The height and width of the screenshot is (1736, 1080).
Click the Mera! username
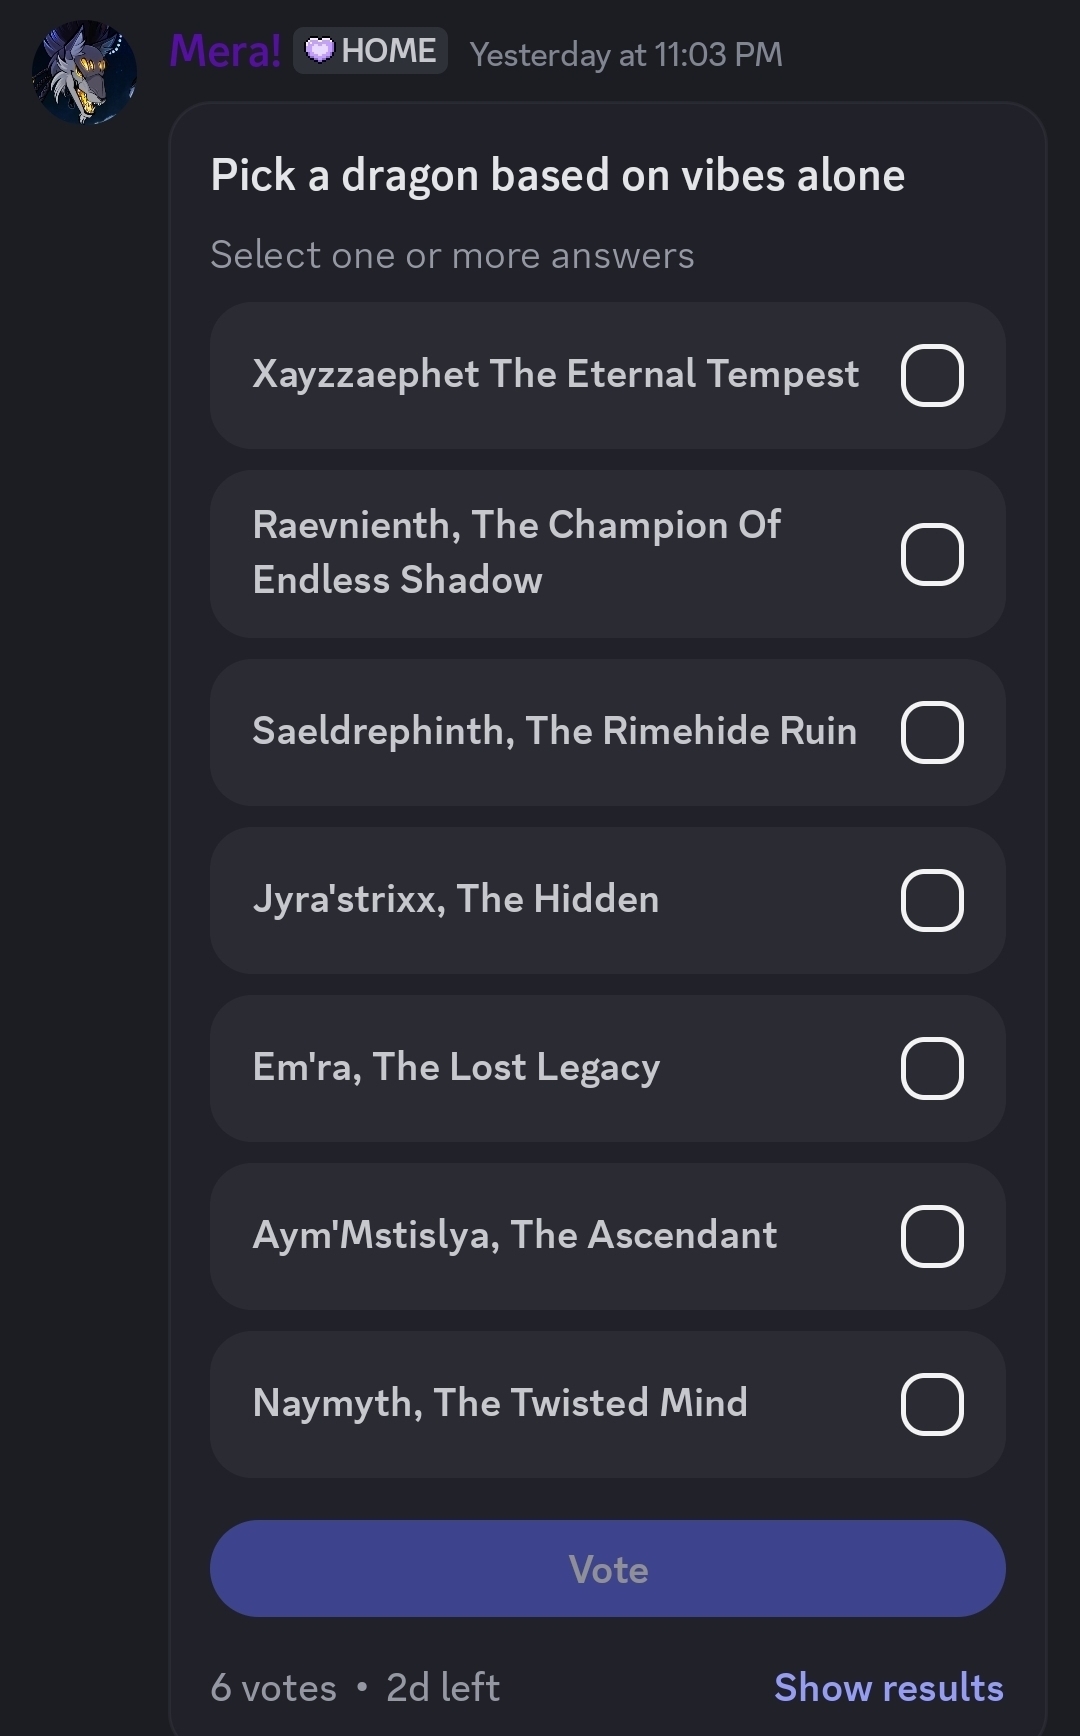point(225,51)
